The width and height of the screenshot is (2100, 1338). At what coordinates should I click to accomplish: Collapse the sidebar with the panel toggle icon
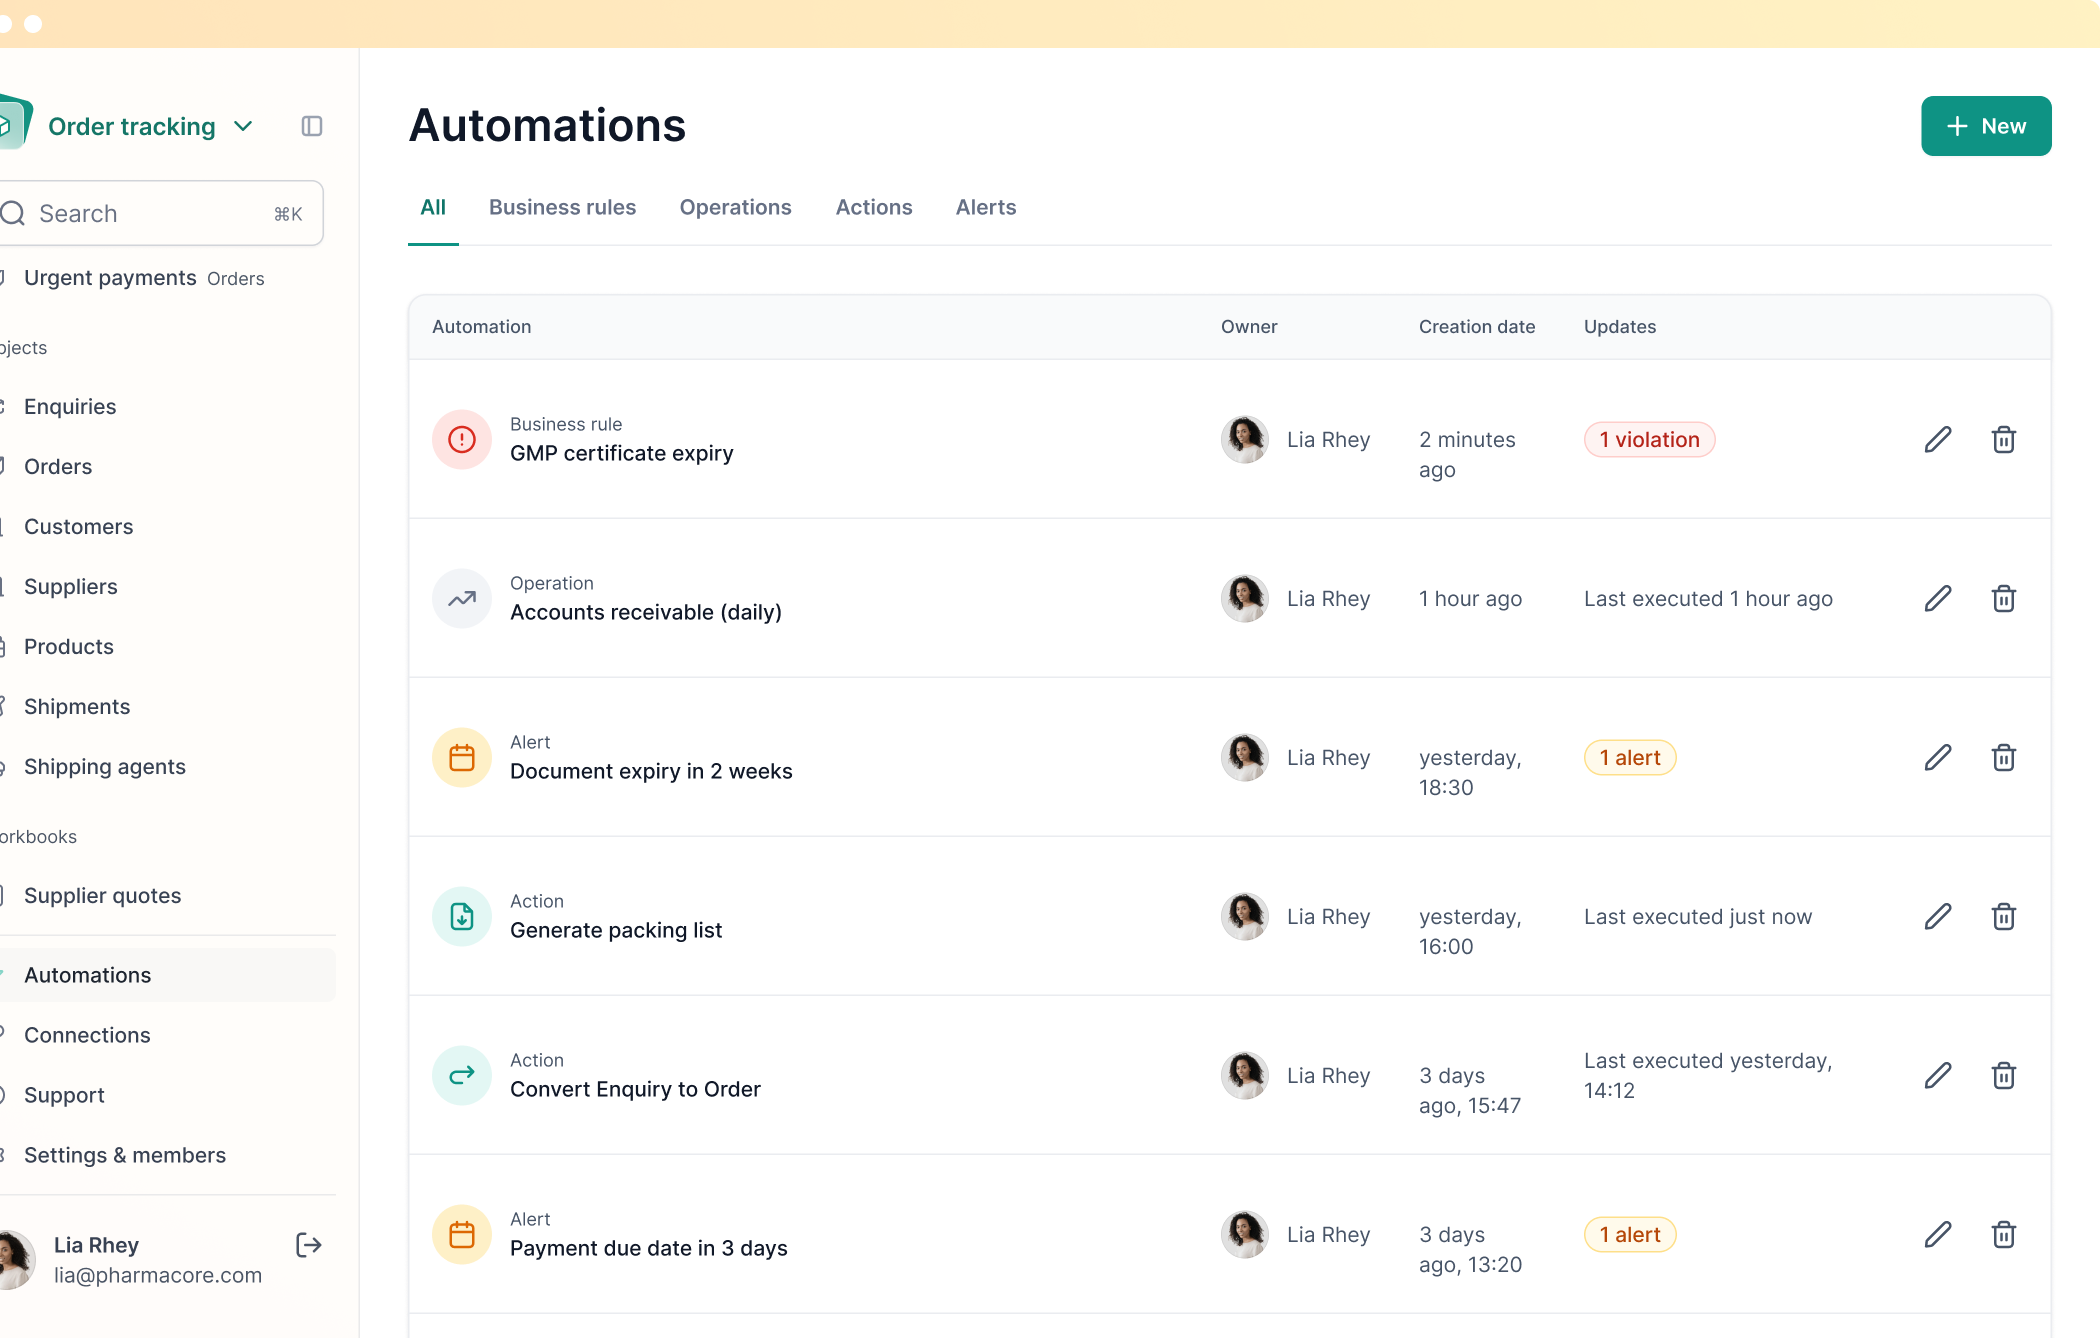click(x=311, y=125)
